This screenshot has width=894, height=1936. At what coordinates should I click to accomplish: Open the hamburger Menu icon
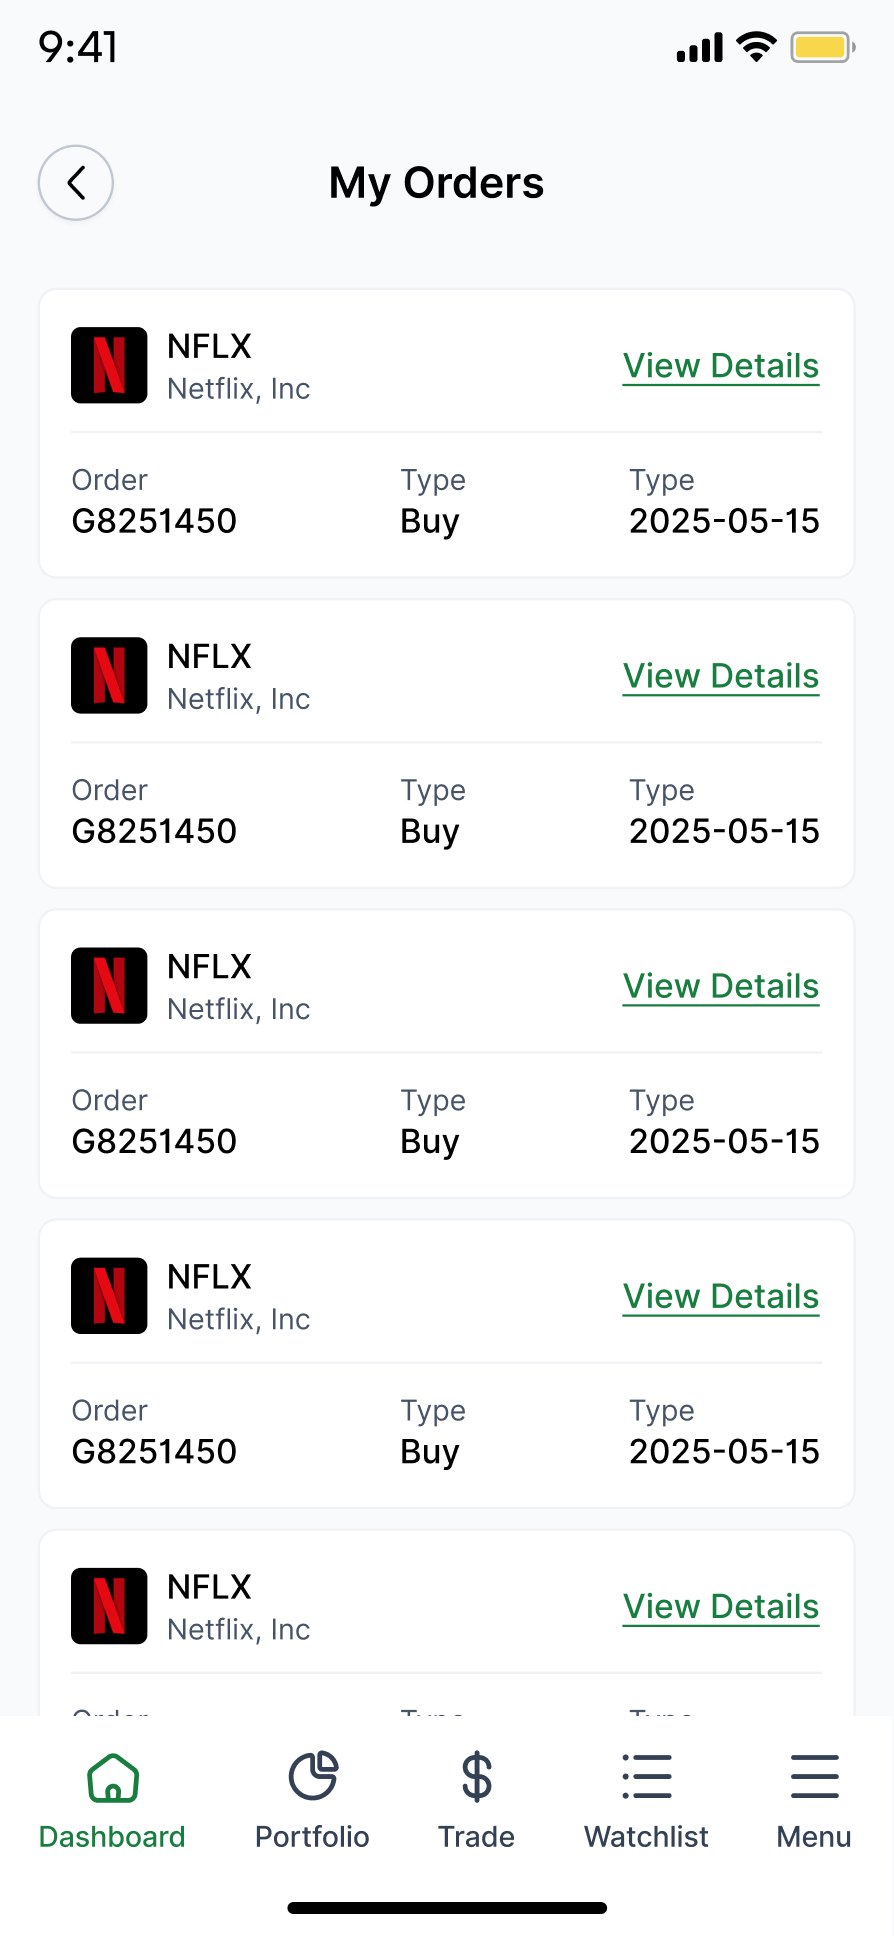814,1777
